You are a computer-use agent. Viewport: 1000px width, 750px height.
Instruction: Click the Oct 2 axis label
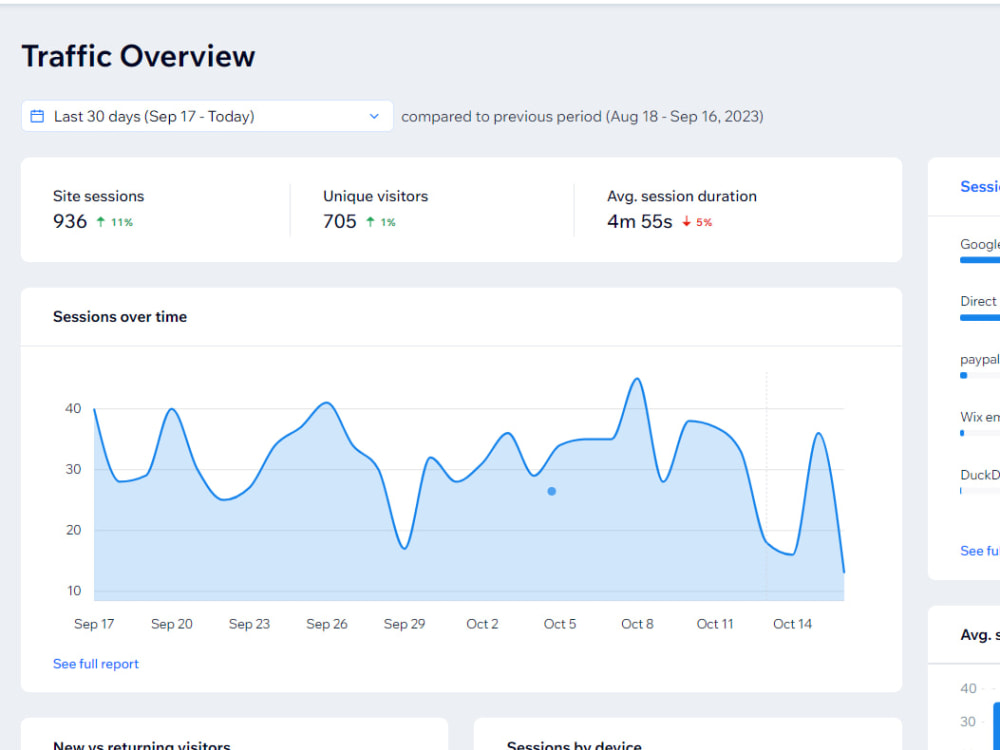click(482, 624)
